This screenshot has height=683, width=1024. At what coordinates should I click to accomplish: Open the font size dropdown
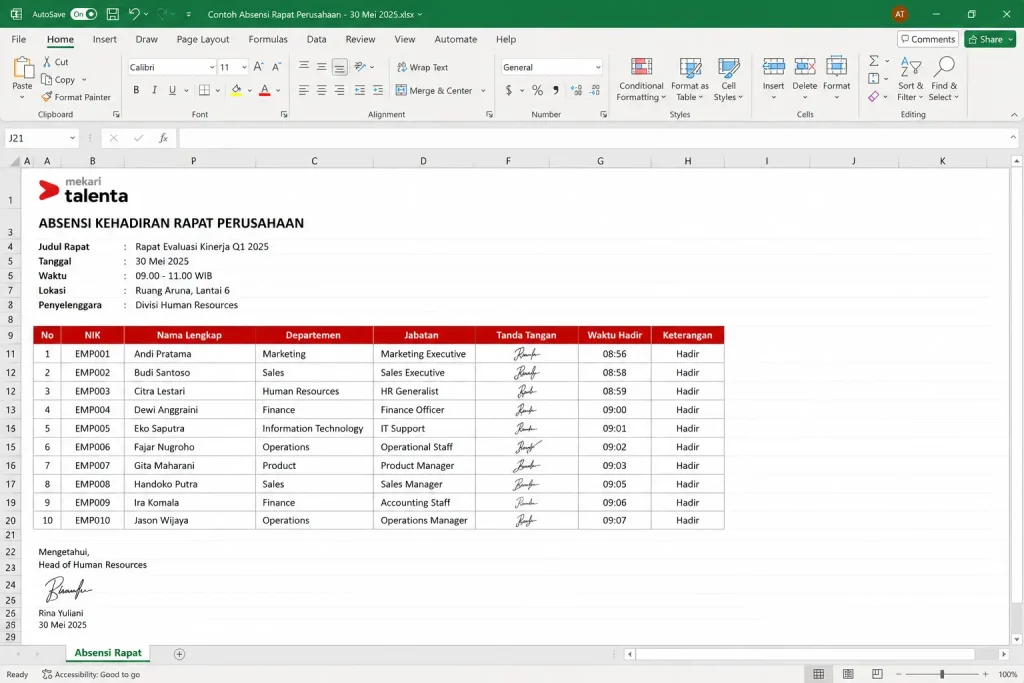click(244, 67)
